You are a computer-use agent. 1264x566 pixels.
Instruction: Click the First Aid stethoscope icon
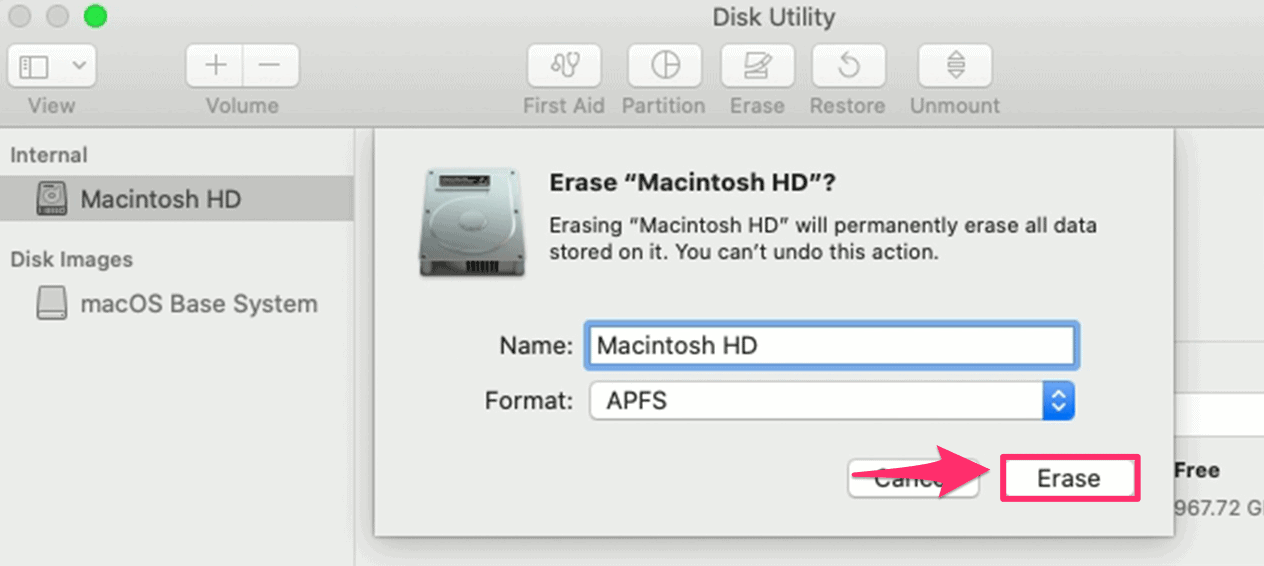click(x=564, y=67)
